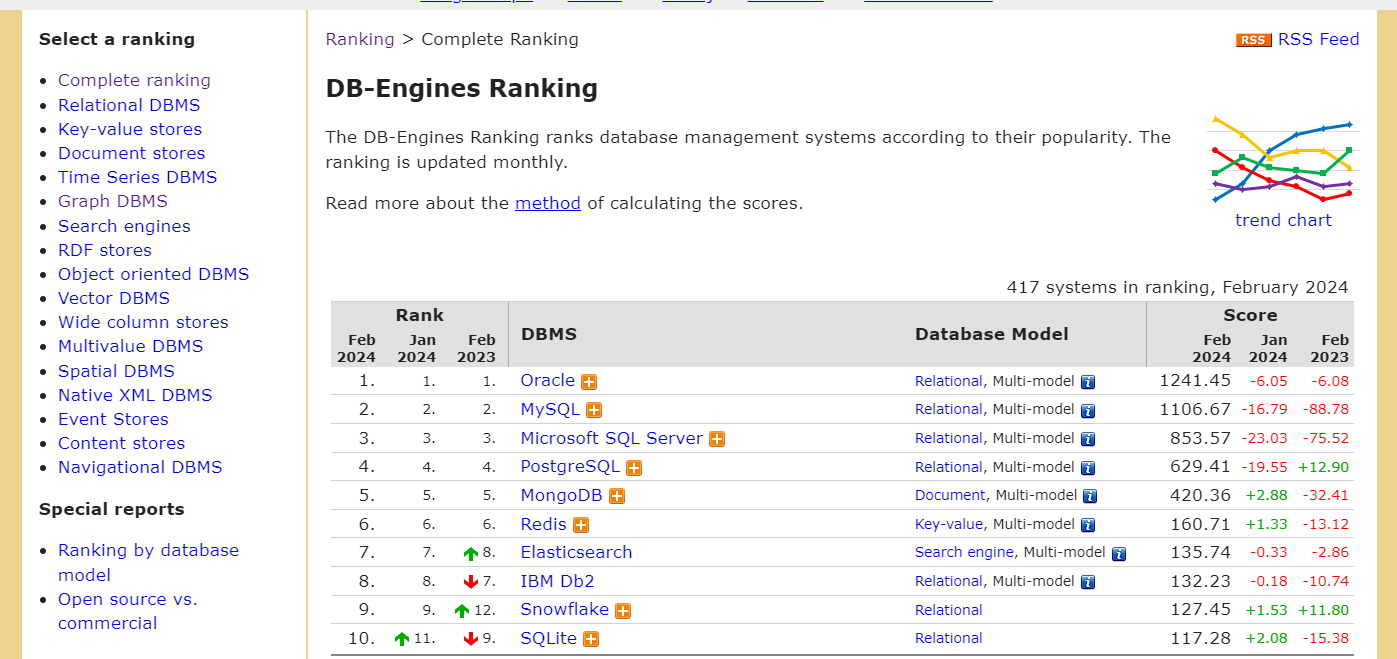Image resolution: width=1397 pixels, height=659 pixels.
Task: Select Vector DBMS ranking
Action: (x=114, y=298)
